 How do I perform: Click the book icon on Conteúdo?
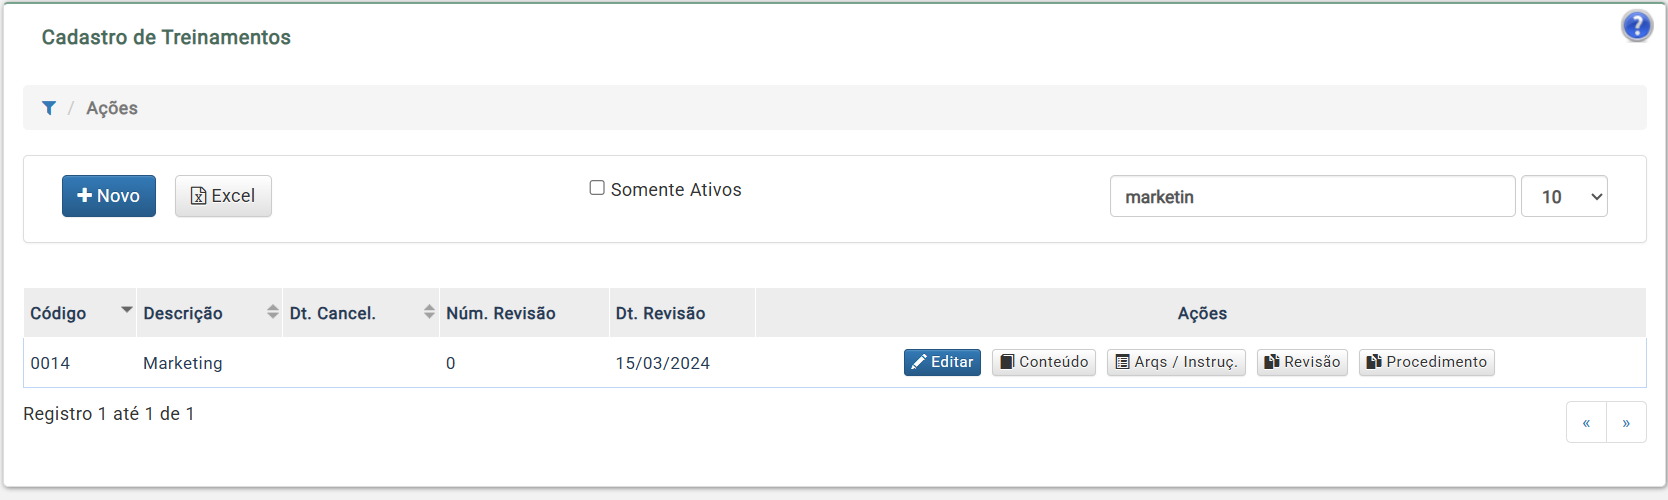(1007, 362)
